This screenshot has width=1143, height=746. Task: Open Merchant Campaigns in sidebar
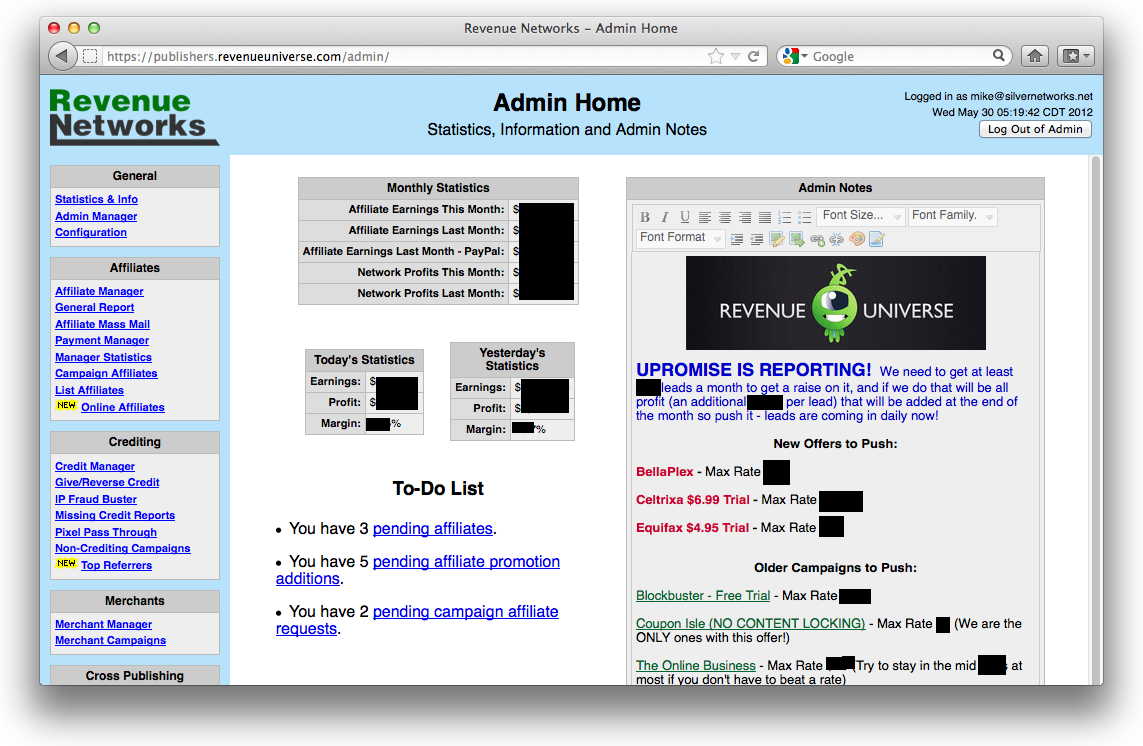[110, 640]
